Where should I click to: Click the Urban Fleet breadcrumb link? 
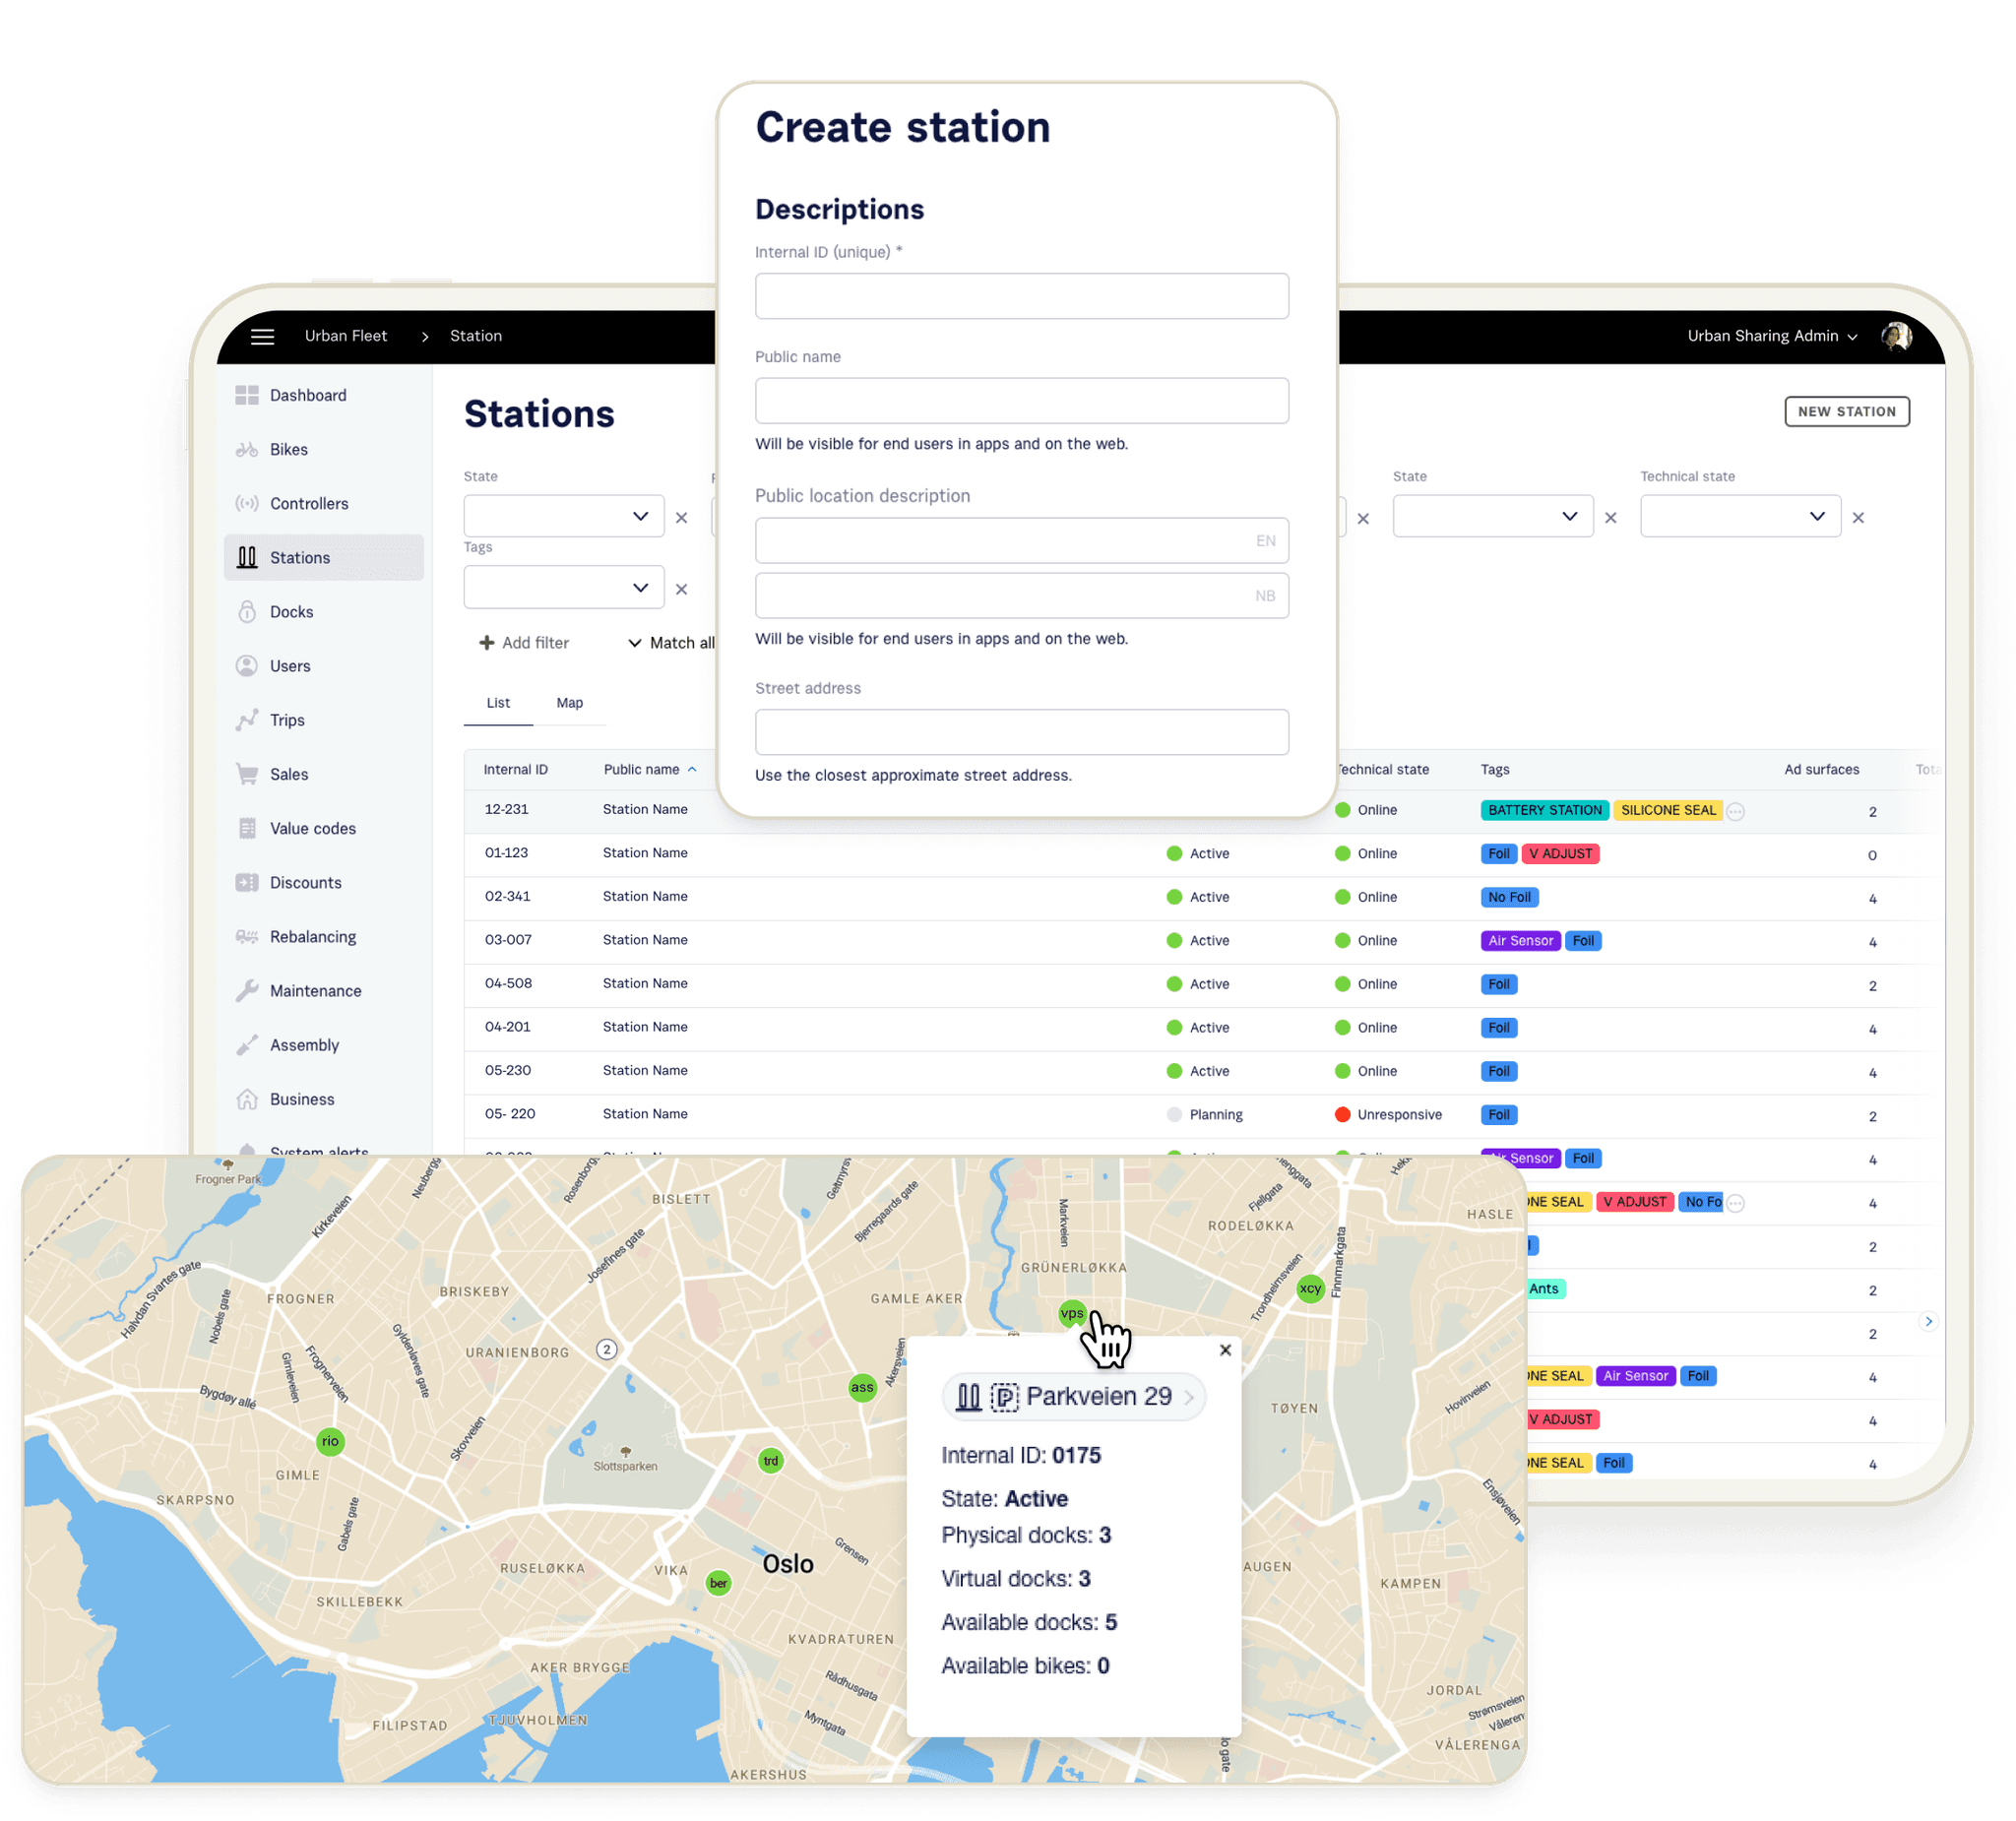point(346,336)
